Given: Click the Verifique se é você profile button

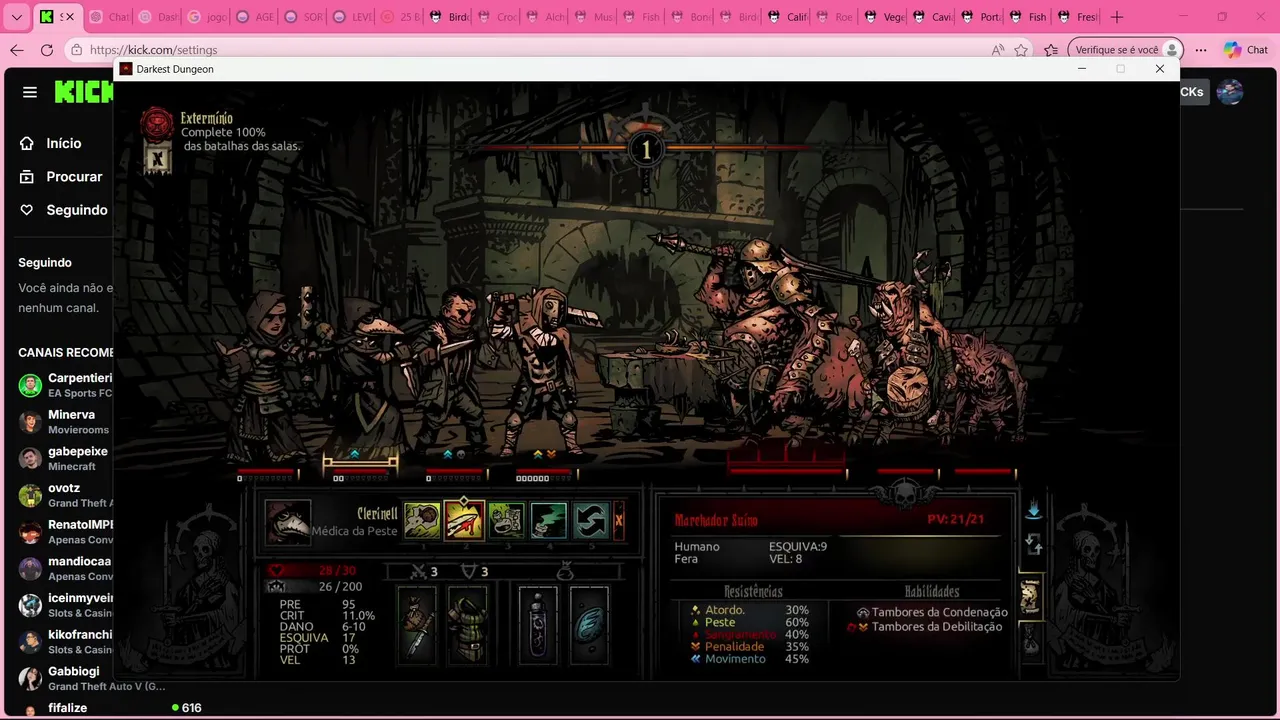Looking at the screenshot, I should coord(1126,50).
